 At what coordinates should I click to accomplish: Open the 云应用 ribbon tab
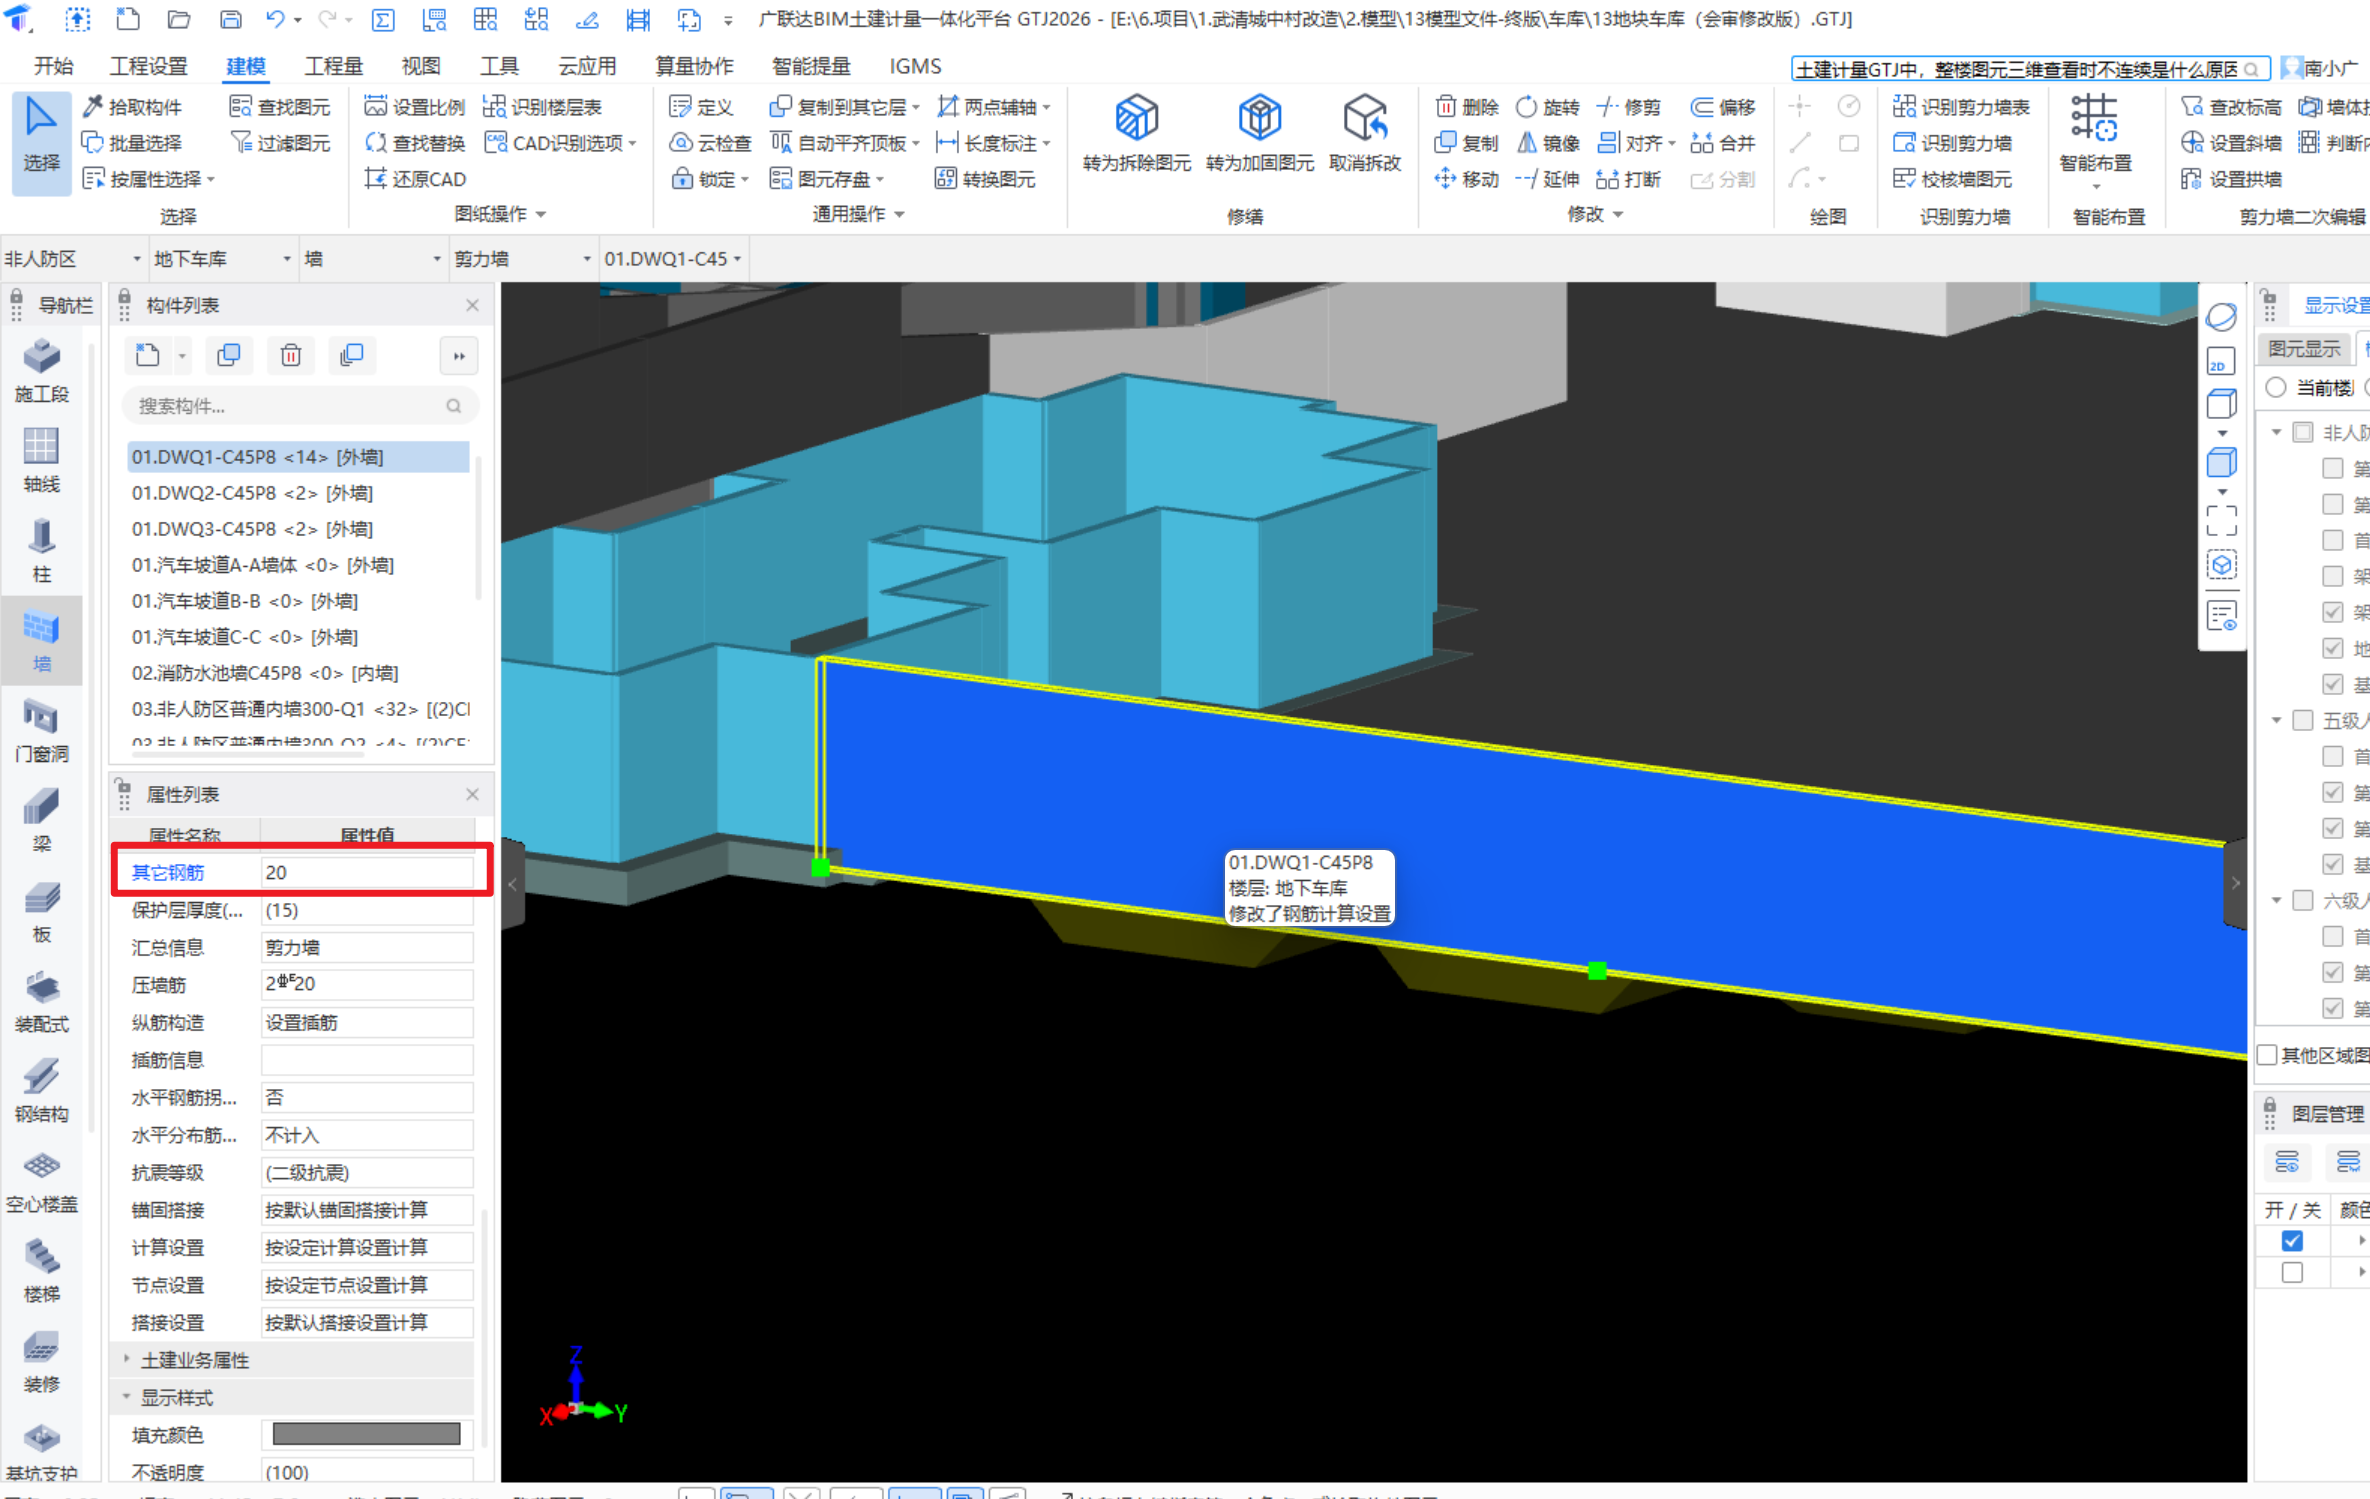click(x=587, y=66)
